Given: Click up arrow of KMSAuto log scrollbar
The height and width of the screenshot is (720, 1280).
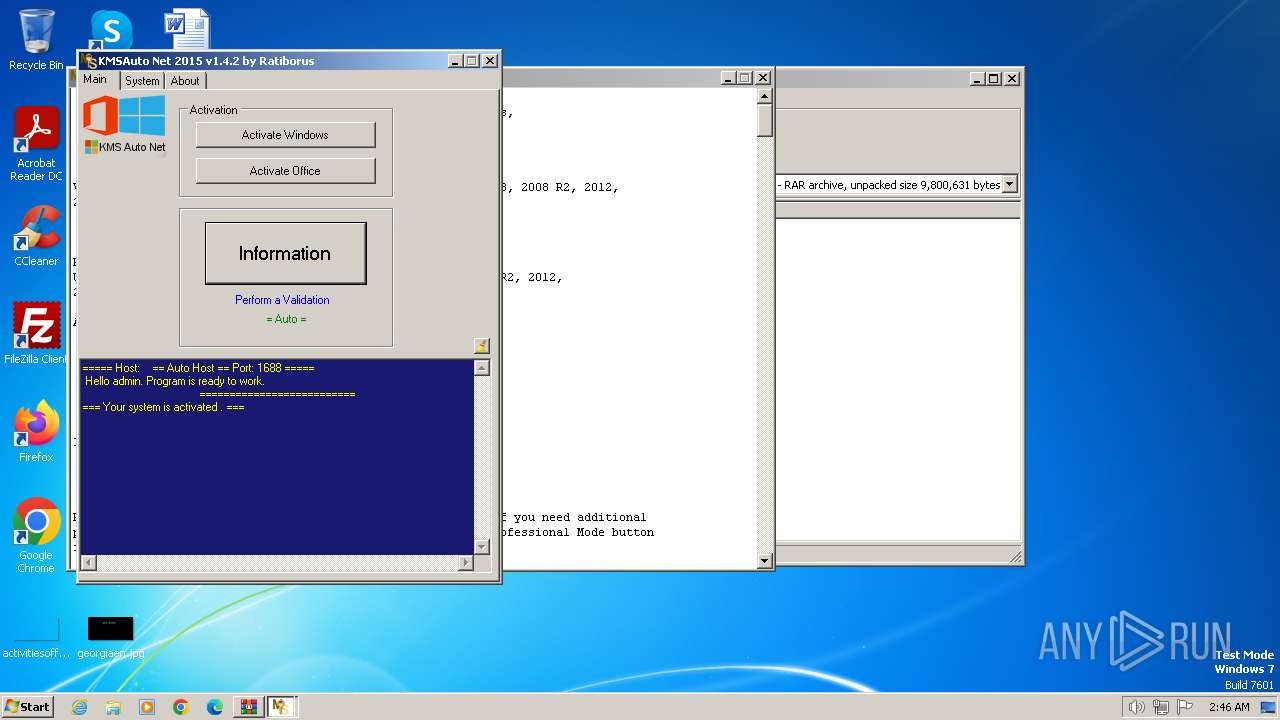Looking at the screenshot, I should pos(482,368).
